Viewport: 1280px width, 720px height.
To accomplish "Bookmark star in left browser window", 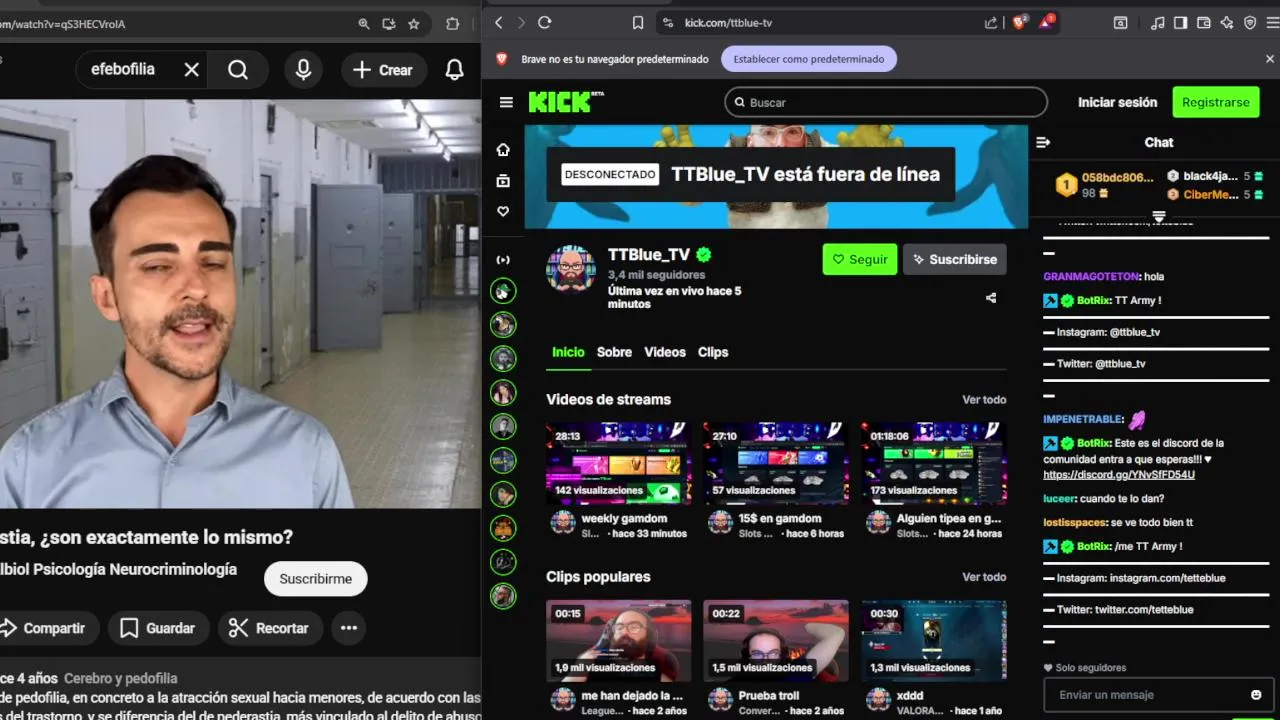I will [414, 24].
